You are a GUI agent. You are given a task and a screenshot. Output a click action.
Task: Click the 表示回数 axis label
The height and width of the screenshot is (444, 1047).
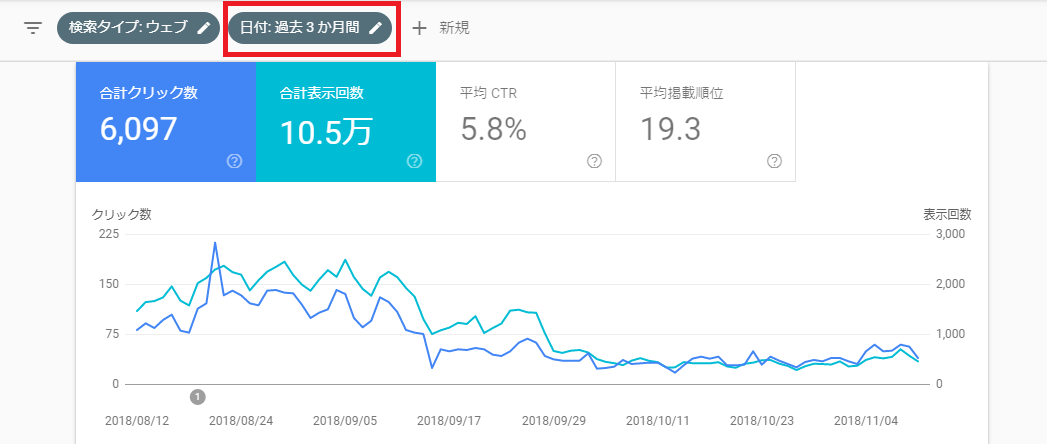(x=948, y=214)
